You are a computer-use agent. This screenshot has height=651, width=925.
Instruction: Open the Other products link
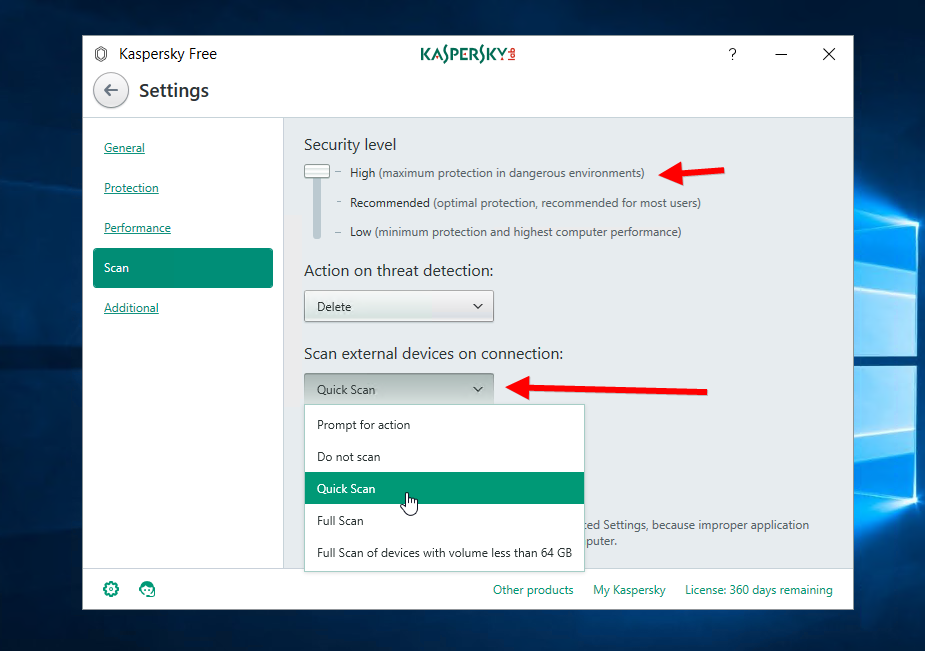click(x=533, y=590)
